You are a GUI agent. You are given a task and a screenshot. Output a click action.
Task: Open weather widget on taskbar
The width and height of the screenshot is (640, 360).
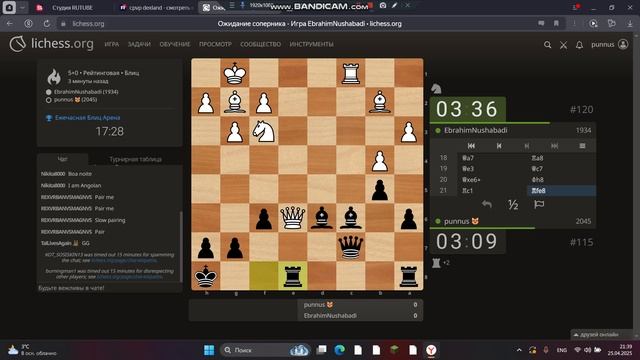coord(32,350)
